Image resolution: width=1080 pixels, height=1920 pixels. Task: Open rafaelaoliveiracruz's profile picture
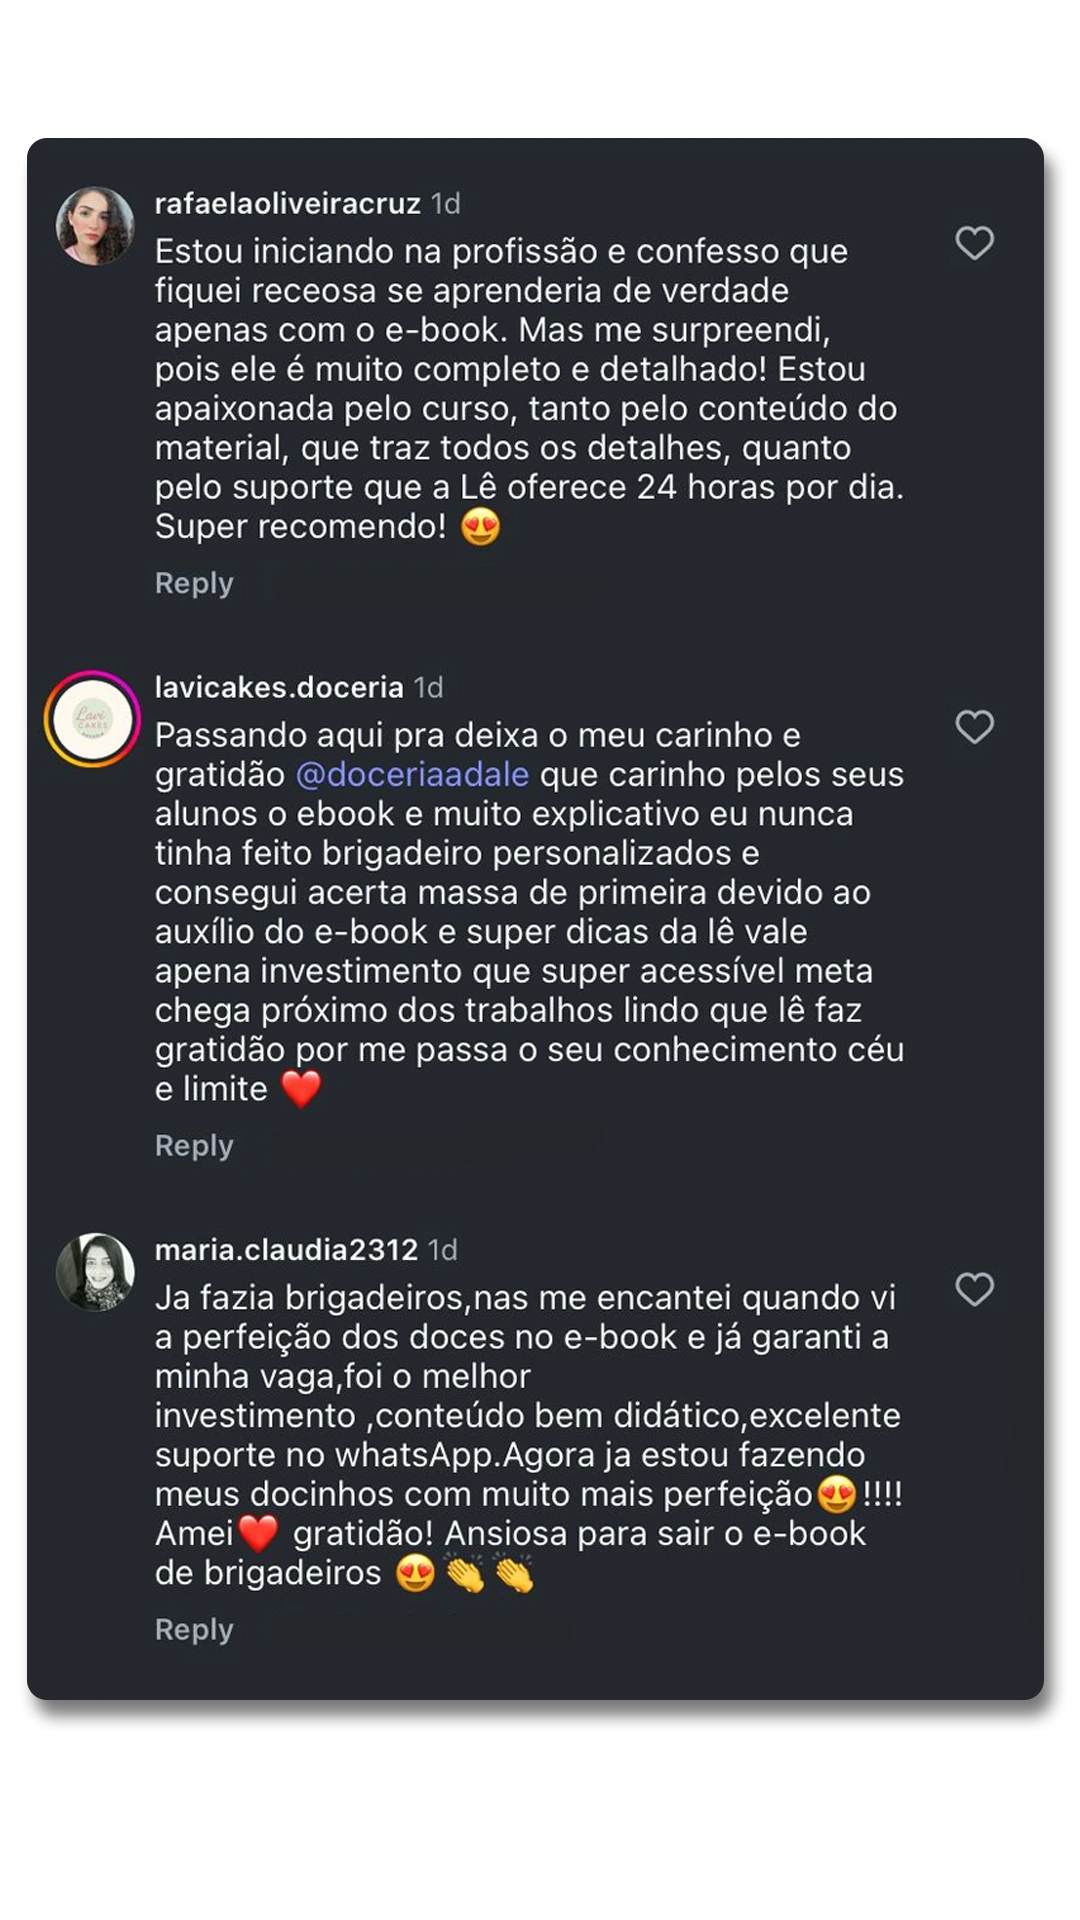(x=95, y=226)
